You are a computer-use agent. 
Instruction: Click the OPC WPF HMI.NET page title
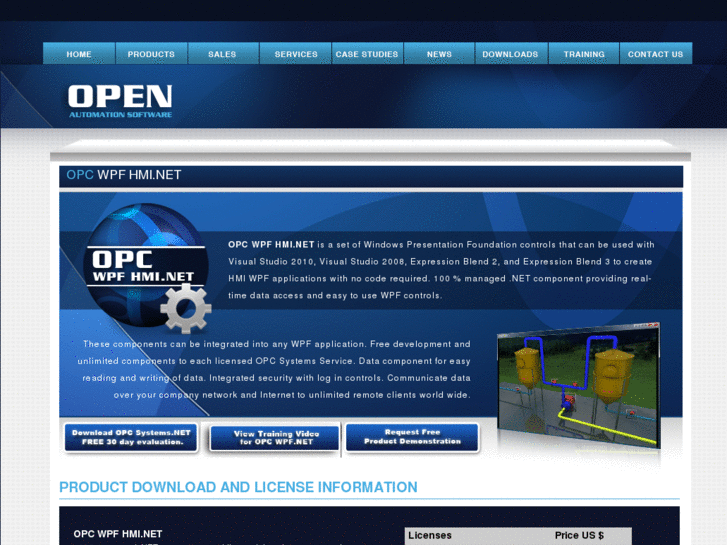(x=123, y=175)
